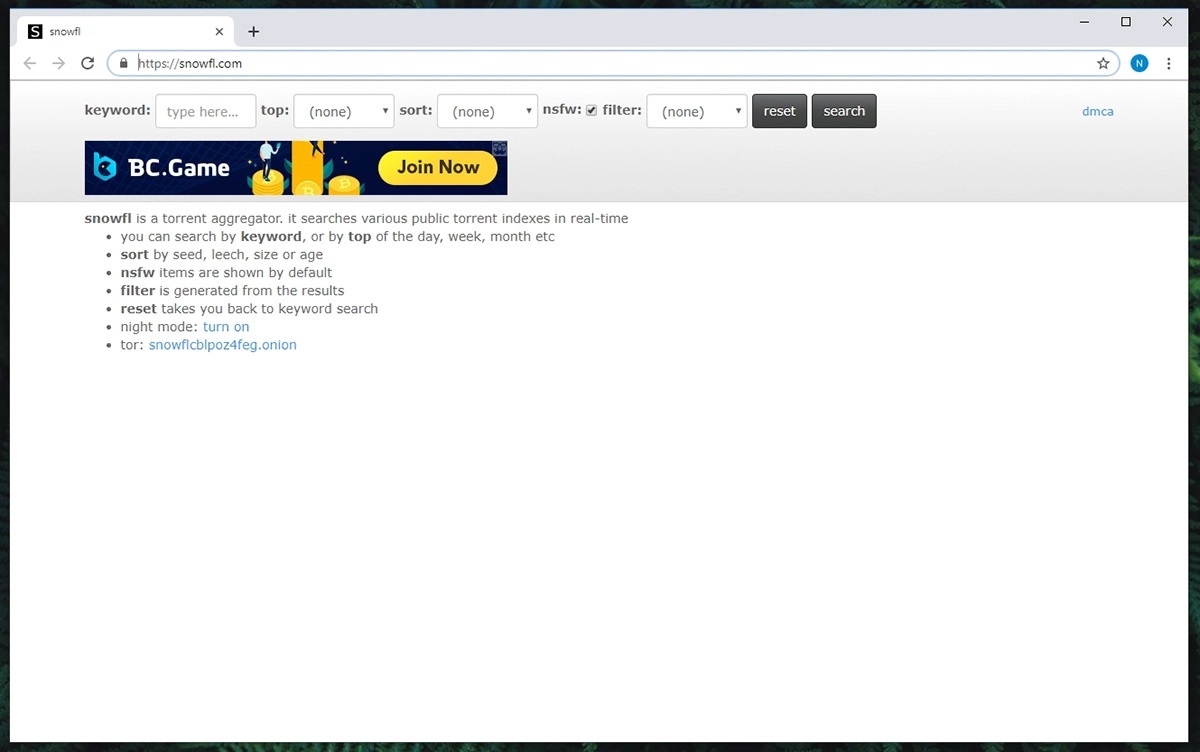Open the user profile avatar icon
The height and width of the screenshot is (752, 1200).
tap(1139, 63)
